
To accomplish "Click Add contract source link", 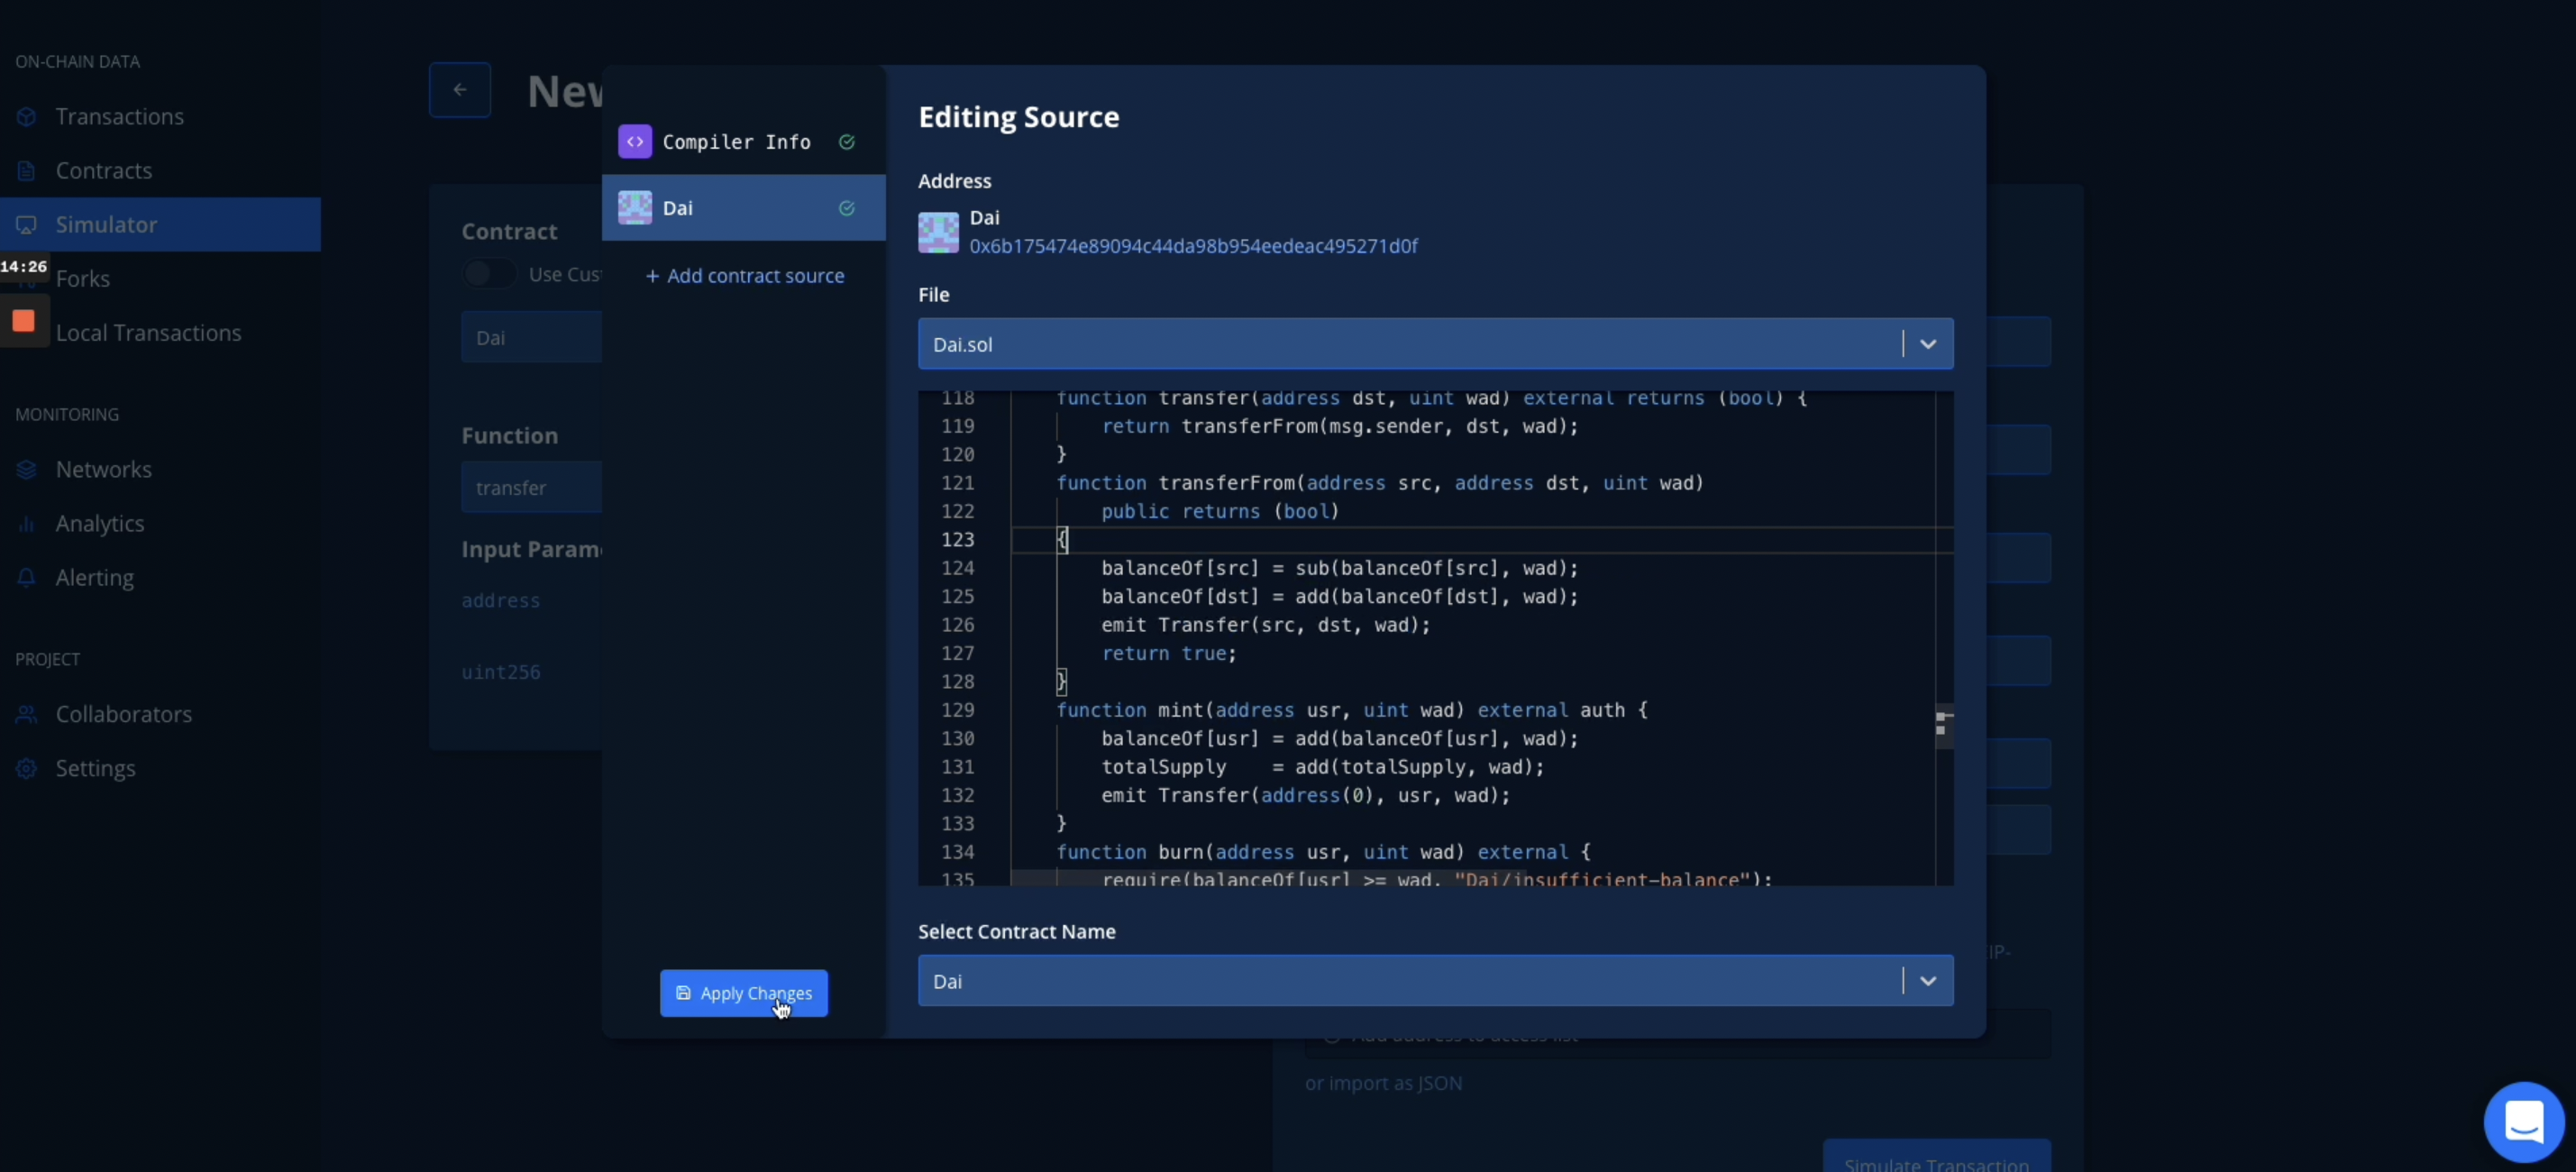I will [745, 276].
